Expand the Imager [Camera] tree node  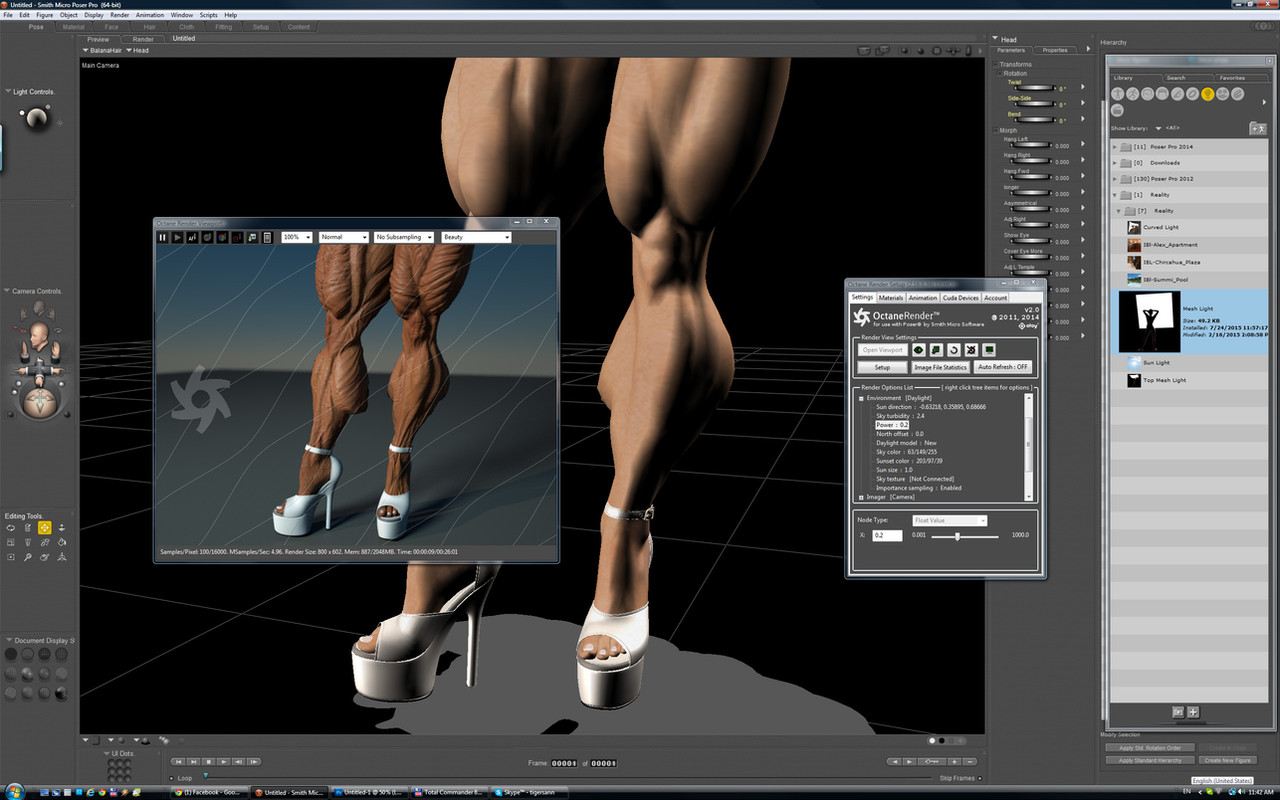point(861,497)
